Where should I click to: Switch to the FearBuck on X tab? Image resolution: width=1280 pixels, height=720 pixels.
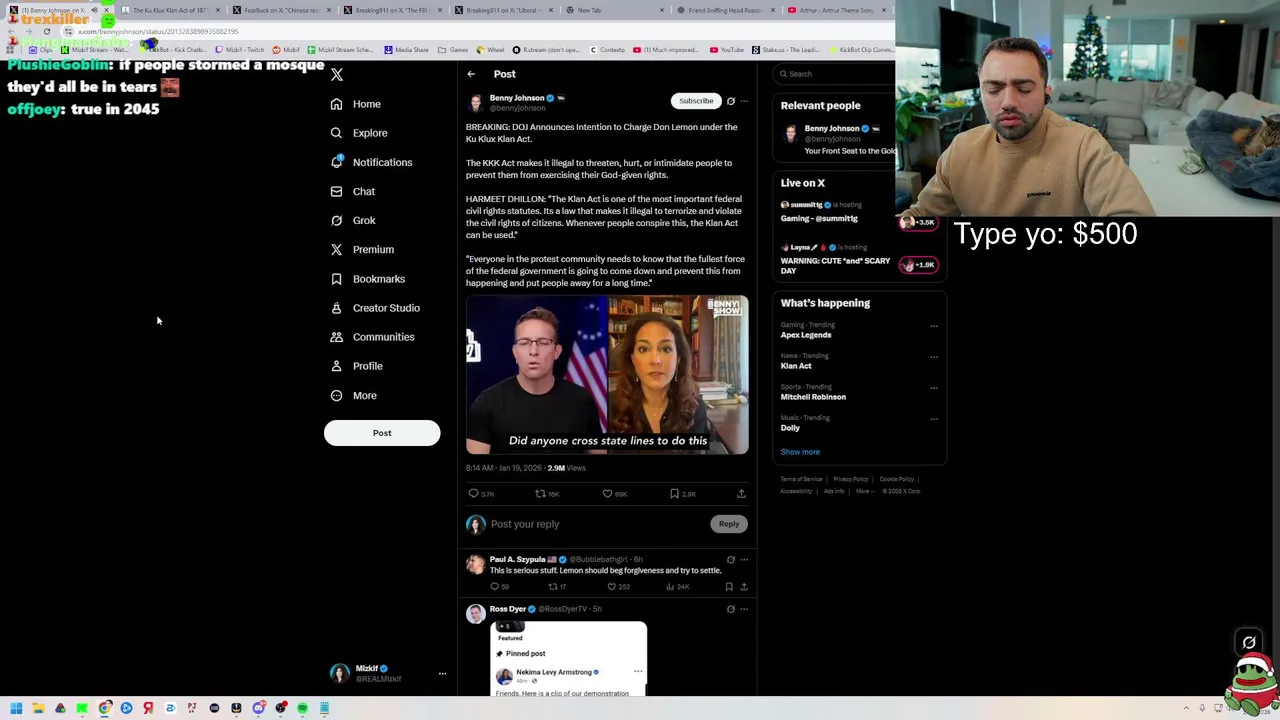280,10
